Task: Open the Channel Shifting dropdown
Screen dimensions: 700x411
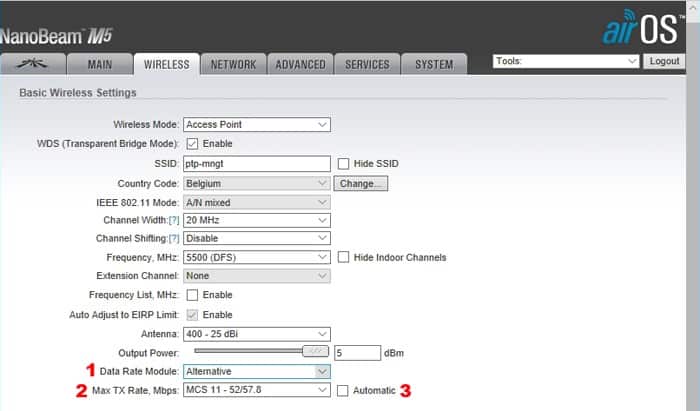Action: 257,238
